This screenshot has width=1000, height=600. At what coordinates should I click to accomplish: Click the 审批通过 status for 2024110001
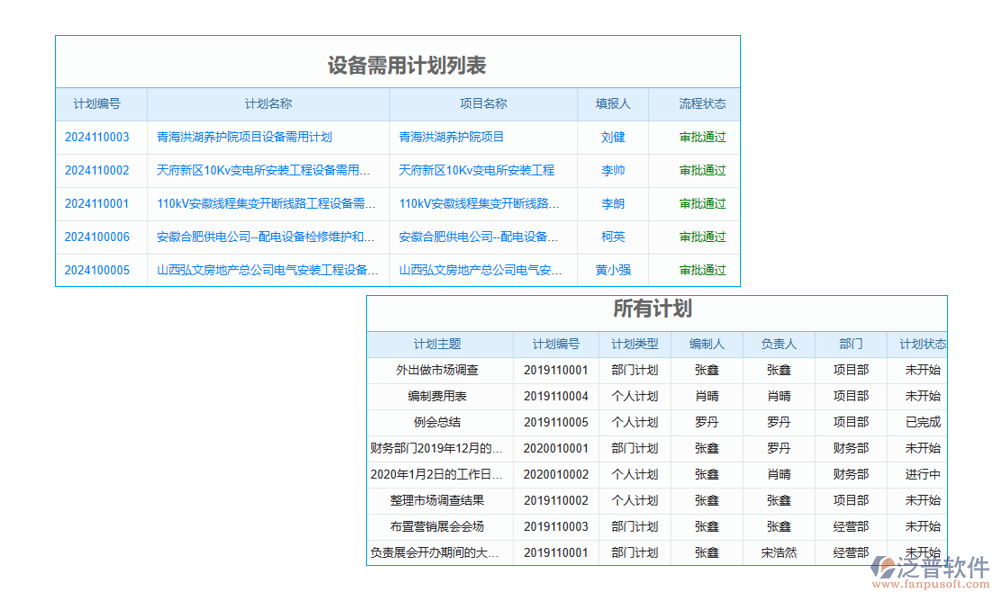tap(701, 204)
